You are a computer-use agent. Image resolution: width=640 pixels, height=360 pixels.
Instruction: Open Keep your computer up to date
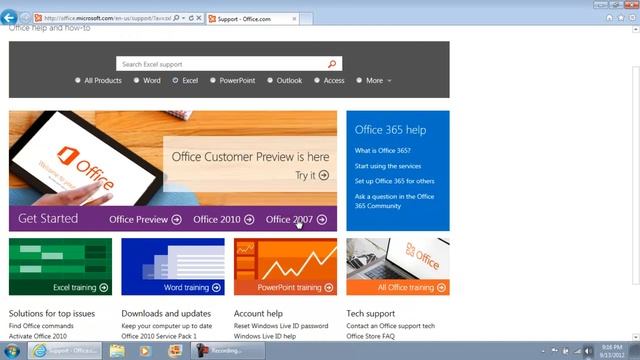tap(167, 326)
